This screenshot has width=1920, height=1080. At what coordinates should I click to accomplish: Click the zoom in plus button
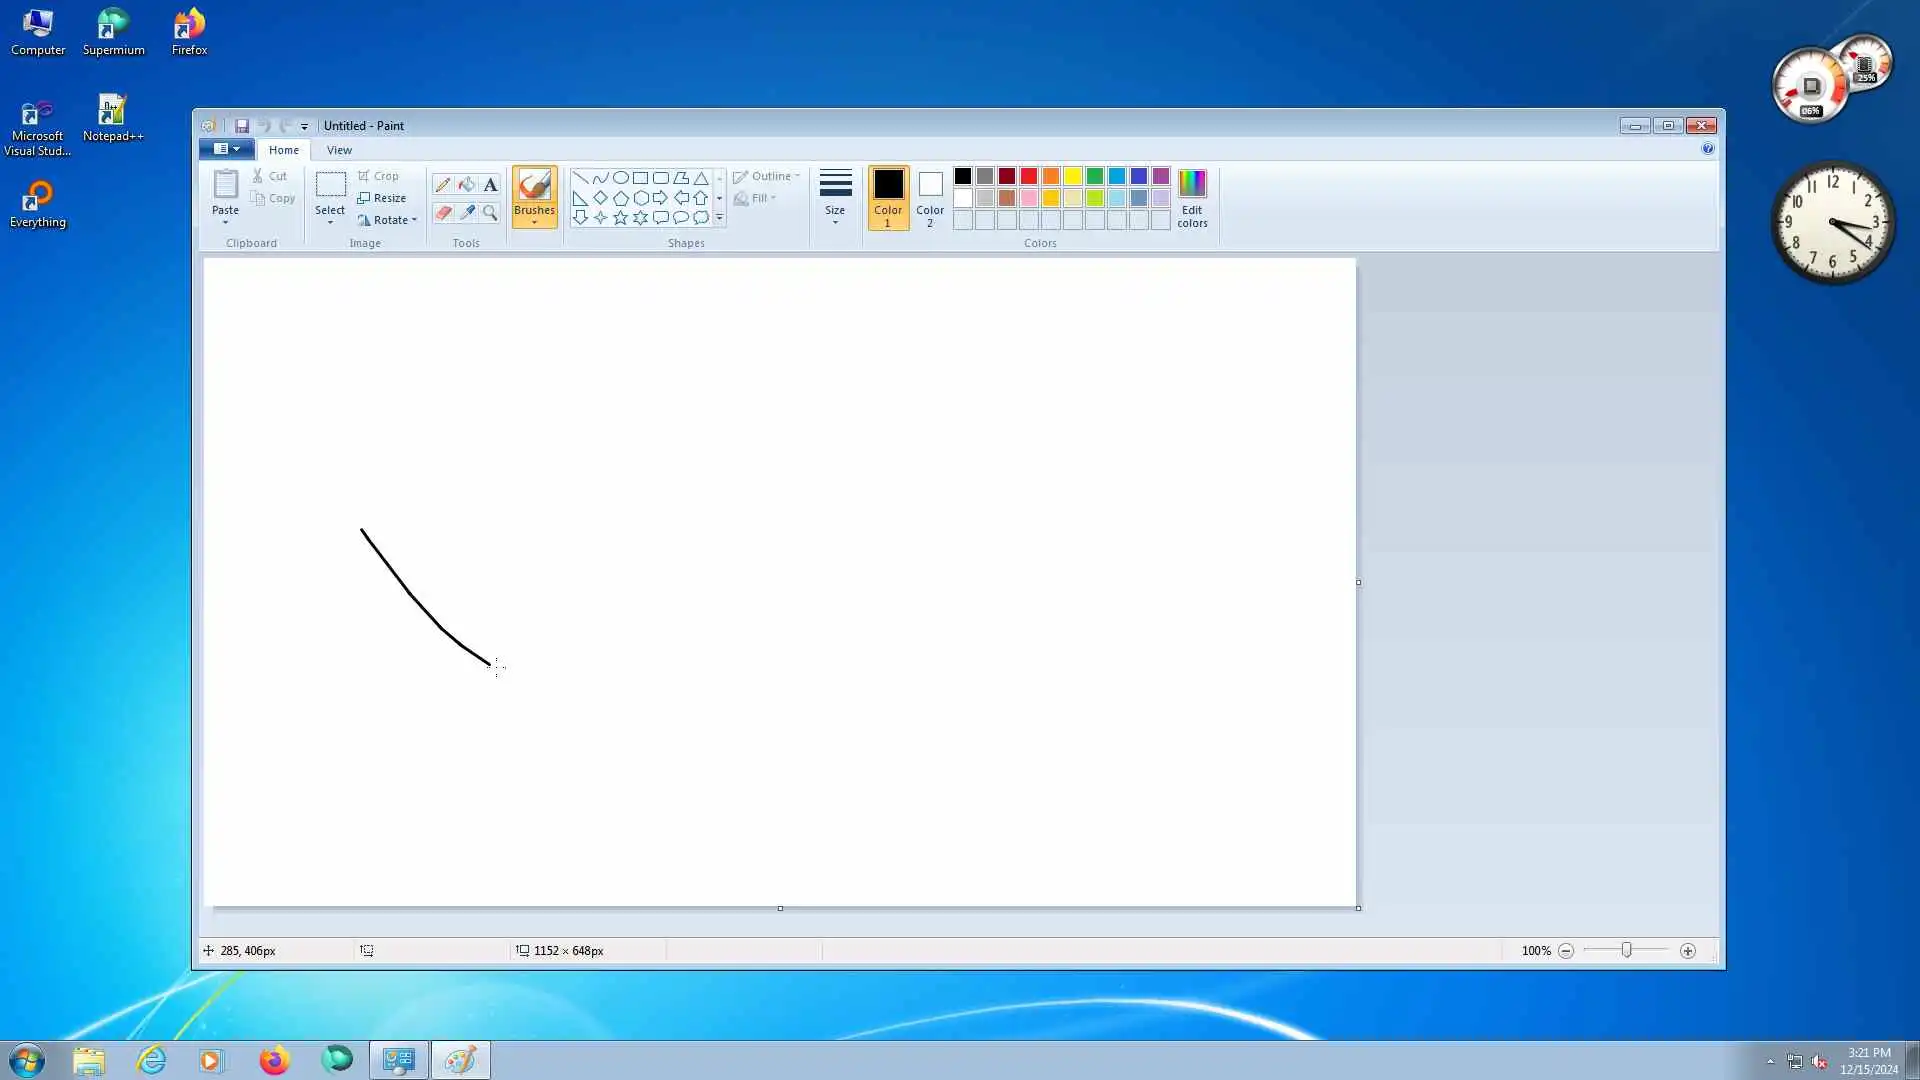(1687, 951)
